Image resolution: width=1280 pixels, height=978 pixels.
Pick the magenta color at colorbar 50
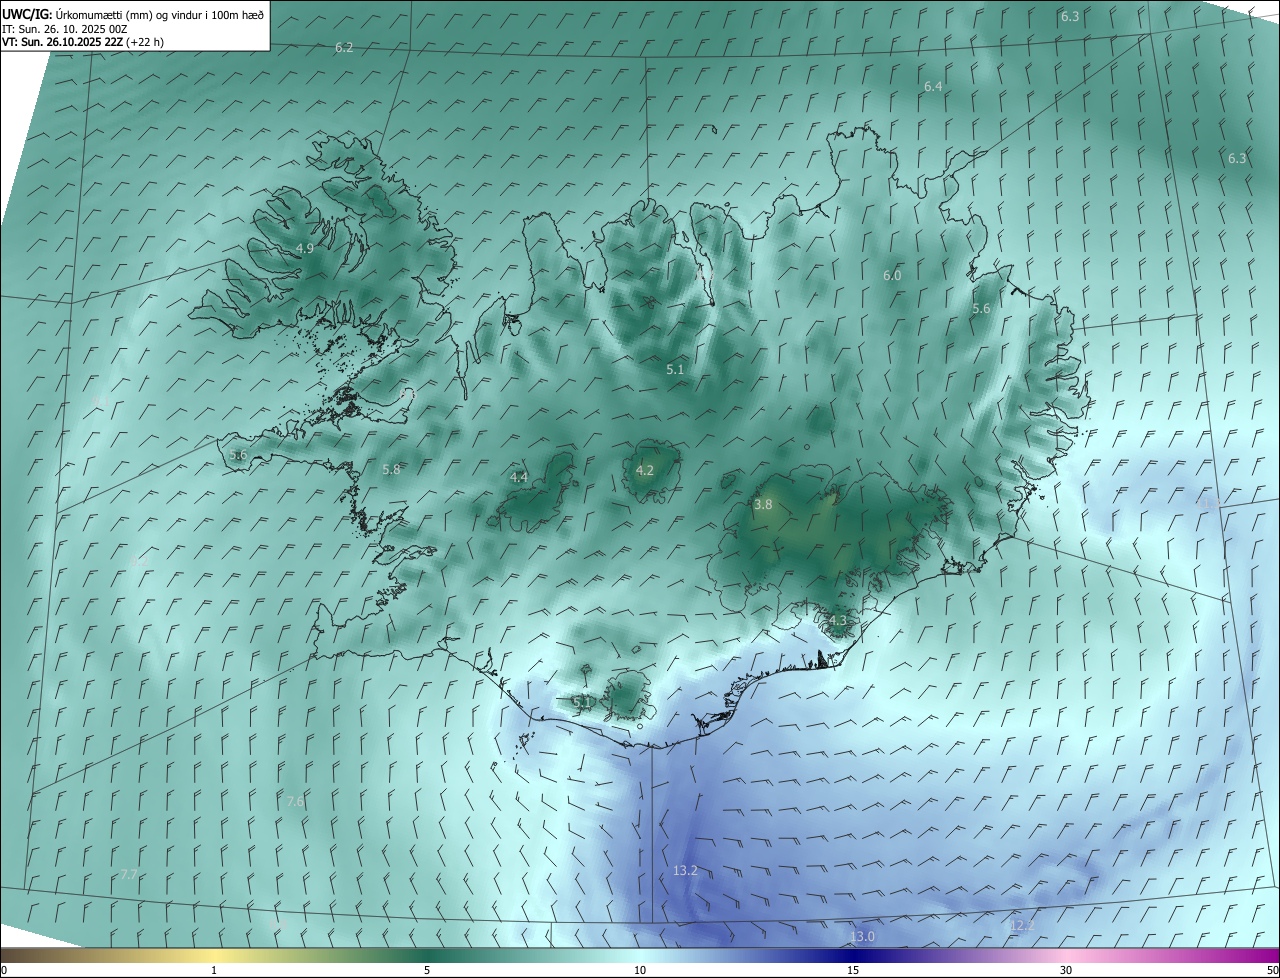point(1273,955)
